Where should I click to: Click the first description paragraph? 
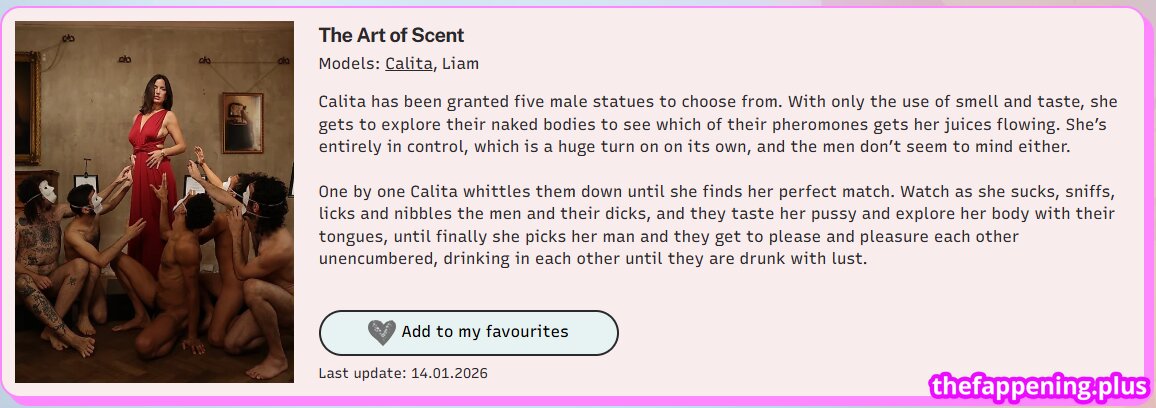coord(718,124)
